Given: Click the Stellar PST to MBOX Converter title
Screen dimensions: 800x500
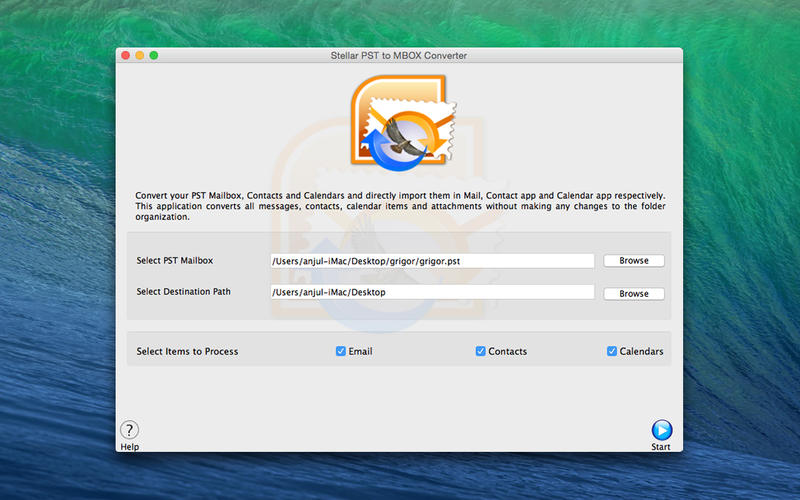Looking at the screenshot, I should click(x=399, y=56).
